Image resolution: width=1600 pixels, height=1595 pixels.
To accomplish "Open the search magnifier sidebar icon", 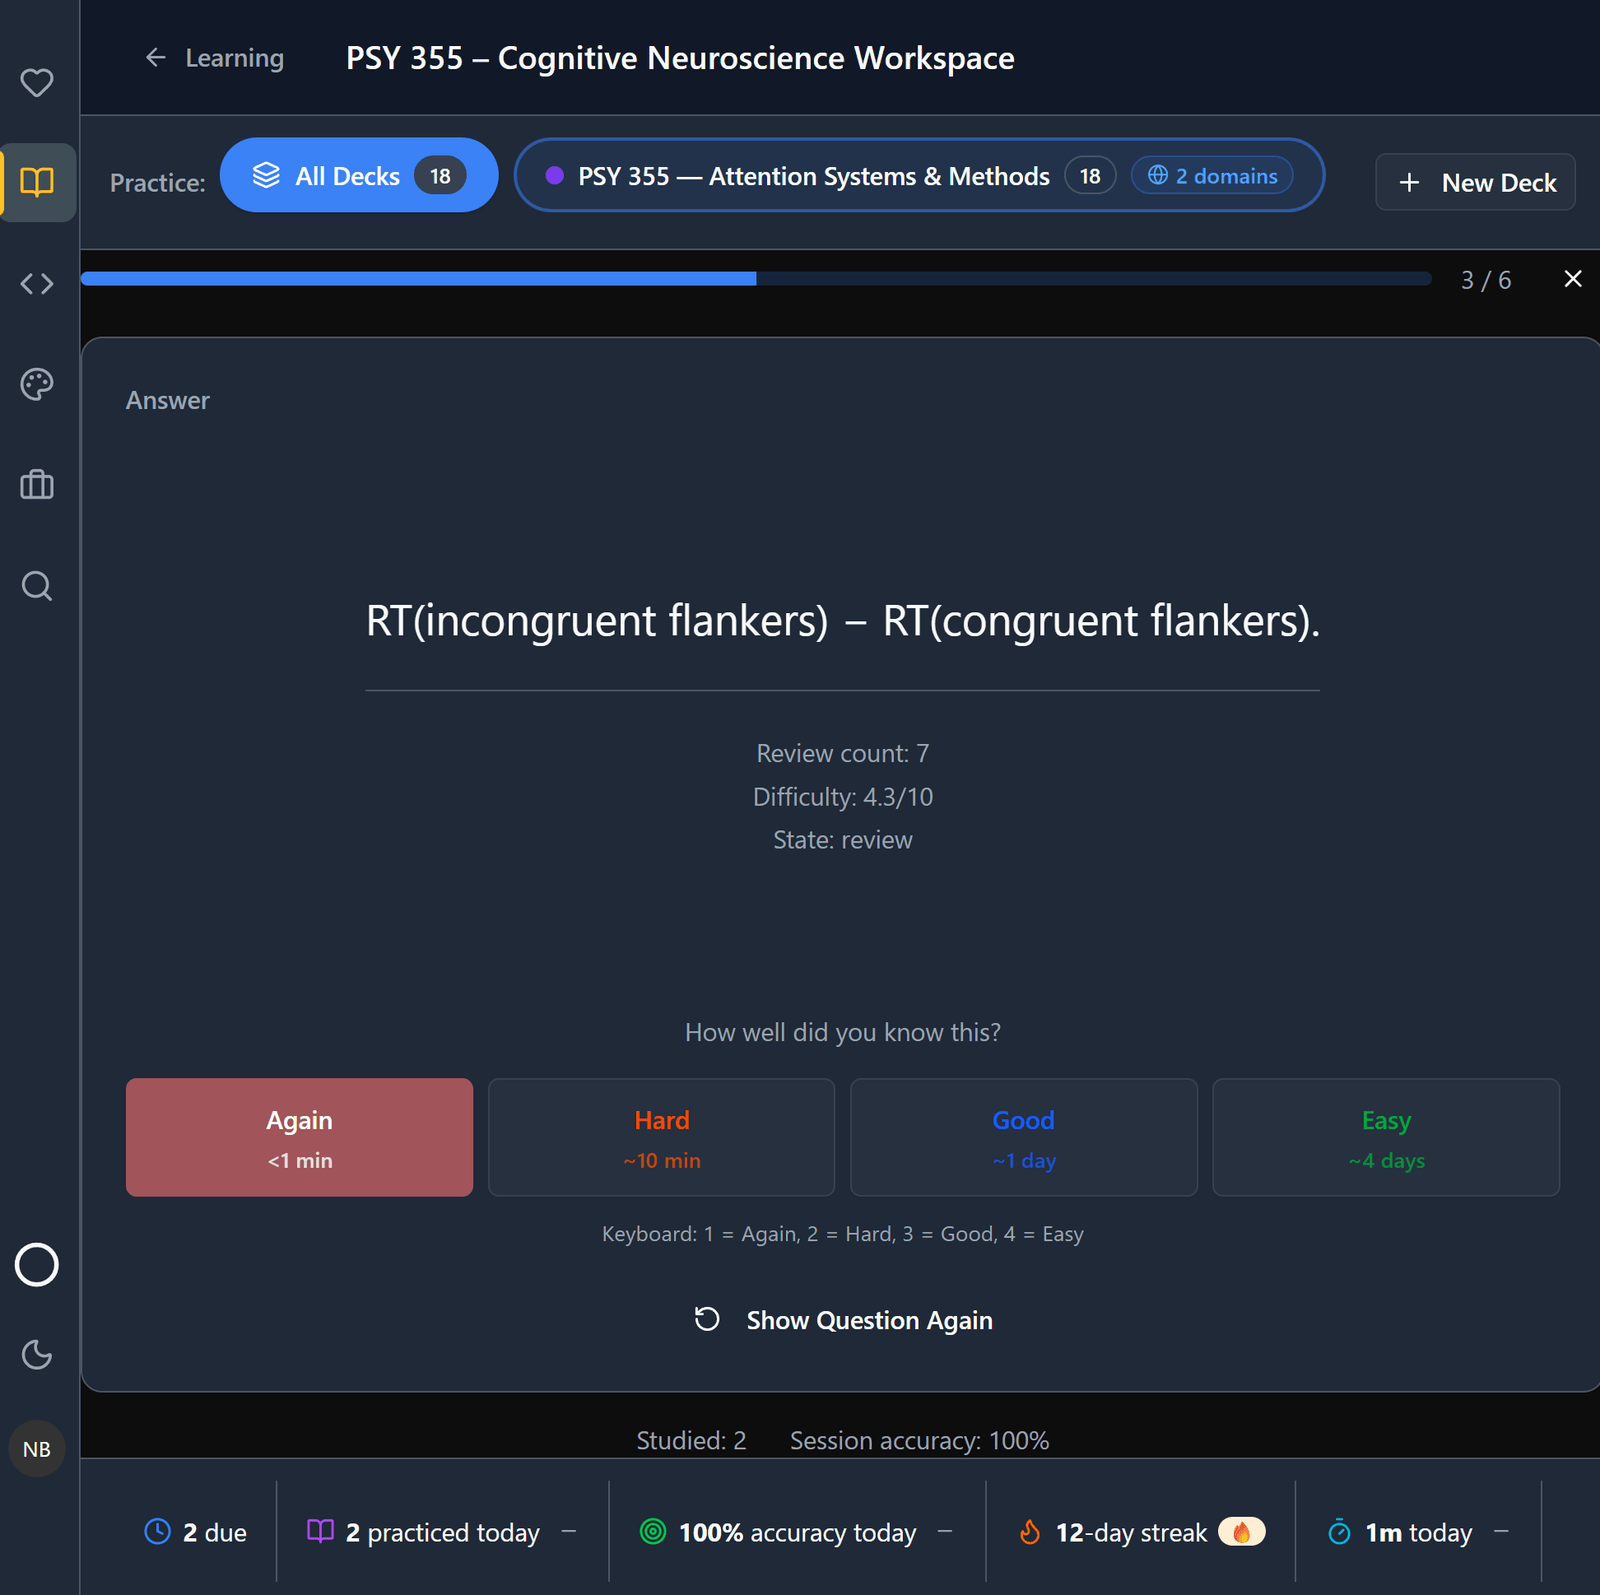I will [x=37, y=585].
